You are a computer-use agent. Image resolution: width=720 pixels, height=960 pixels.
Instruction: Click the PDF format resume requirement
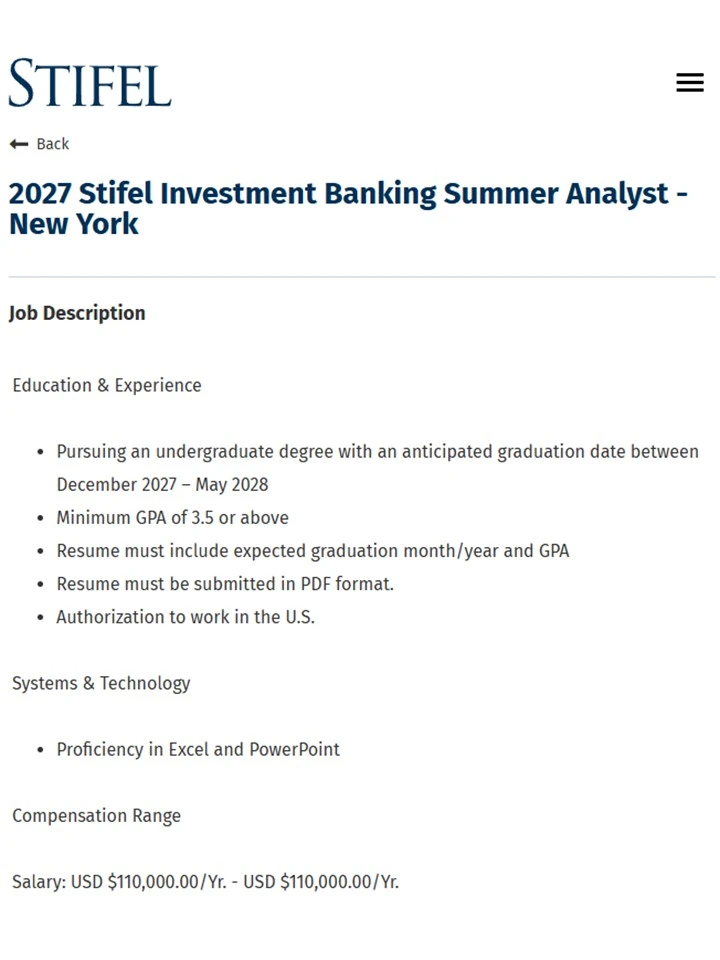(225, 584)
